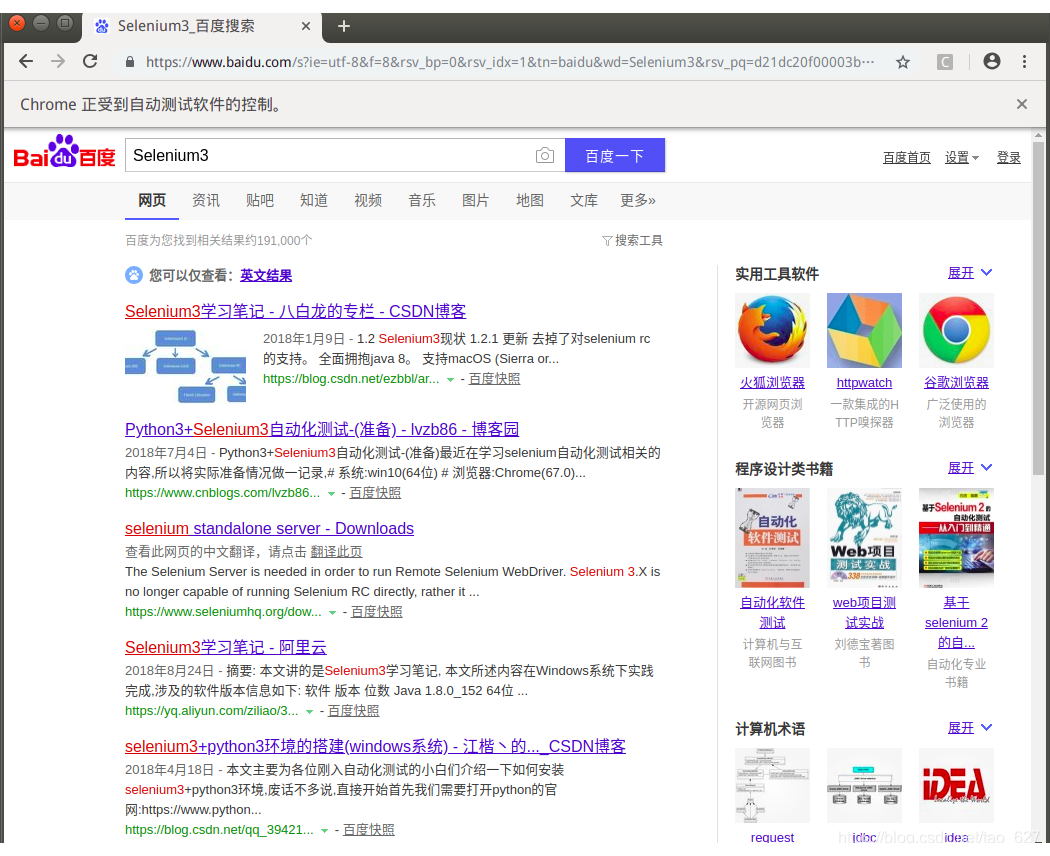Switch to the 贴吧 tab
Image resolution: width=1050 pixels, height=856 pixels.
pyautogui.click(x=260, y=200)
